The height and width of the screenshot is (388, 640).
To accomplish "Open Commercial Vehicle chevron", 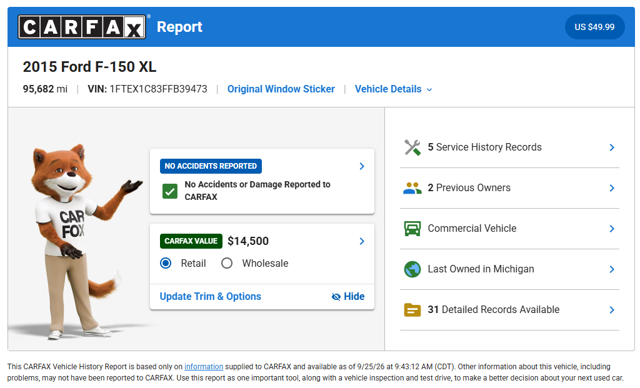I will tap(611, 228).
